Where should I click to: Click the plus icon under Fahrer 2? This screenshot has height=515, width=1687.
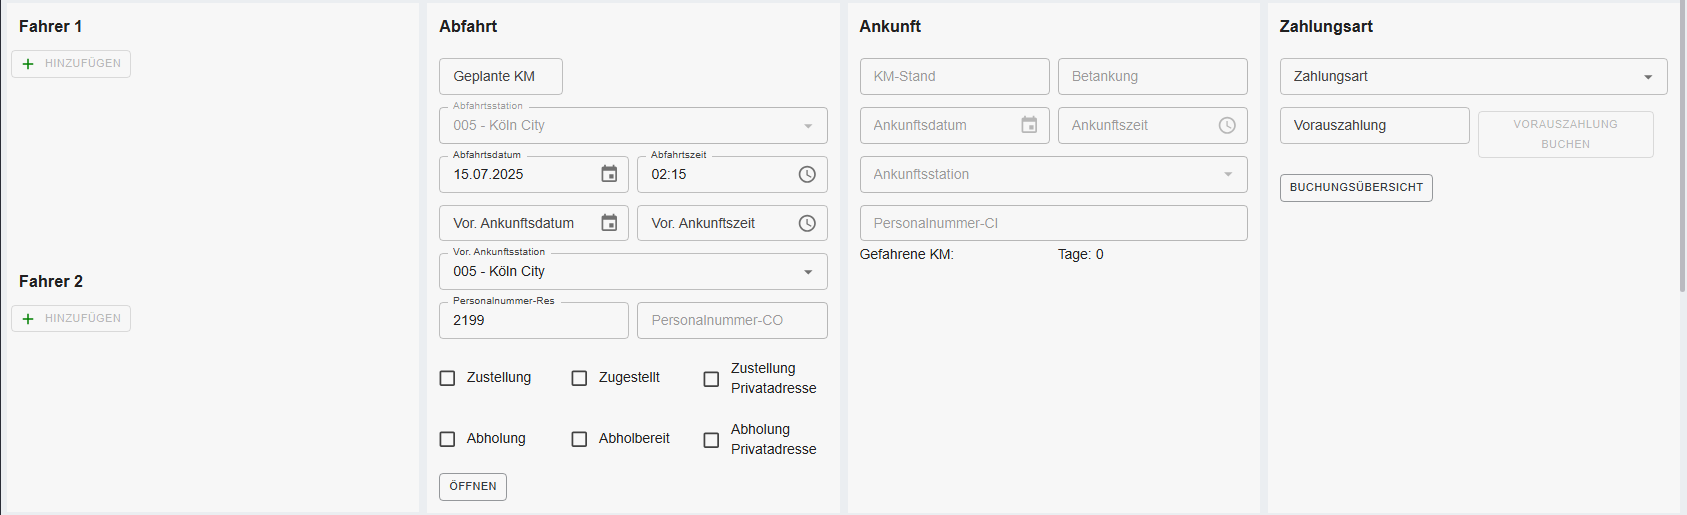point(28,319)
